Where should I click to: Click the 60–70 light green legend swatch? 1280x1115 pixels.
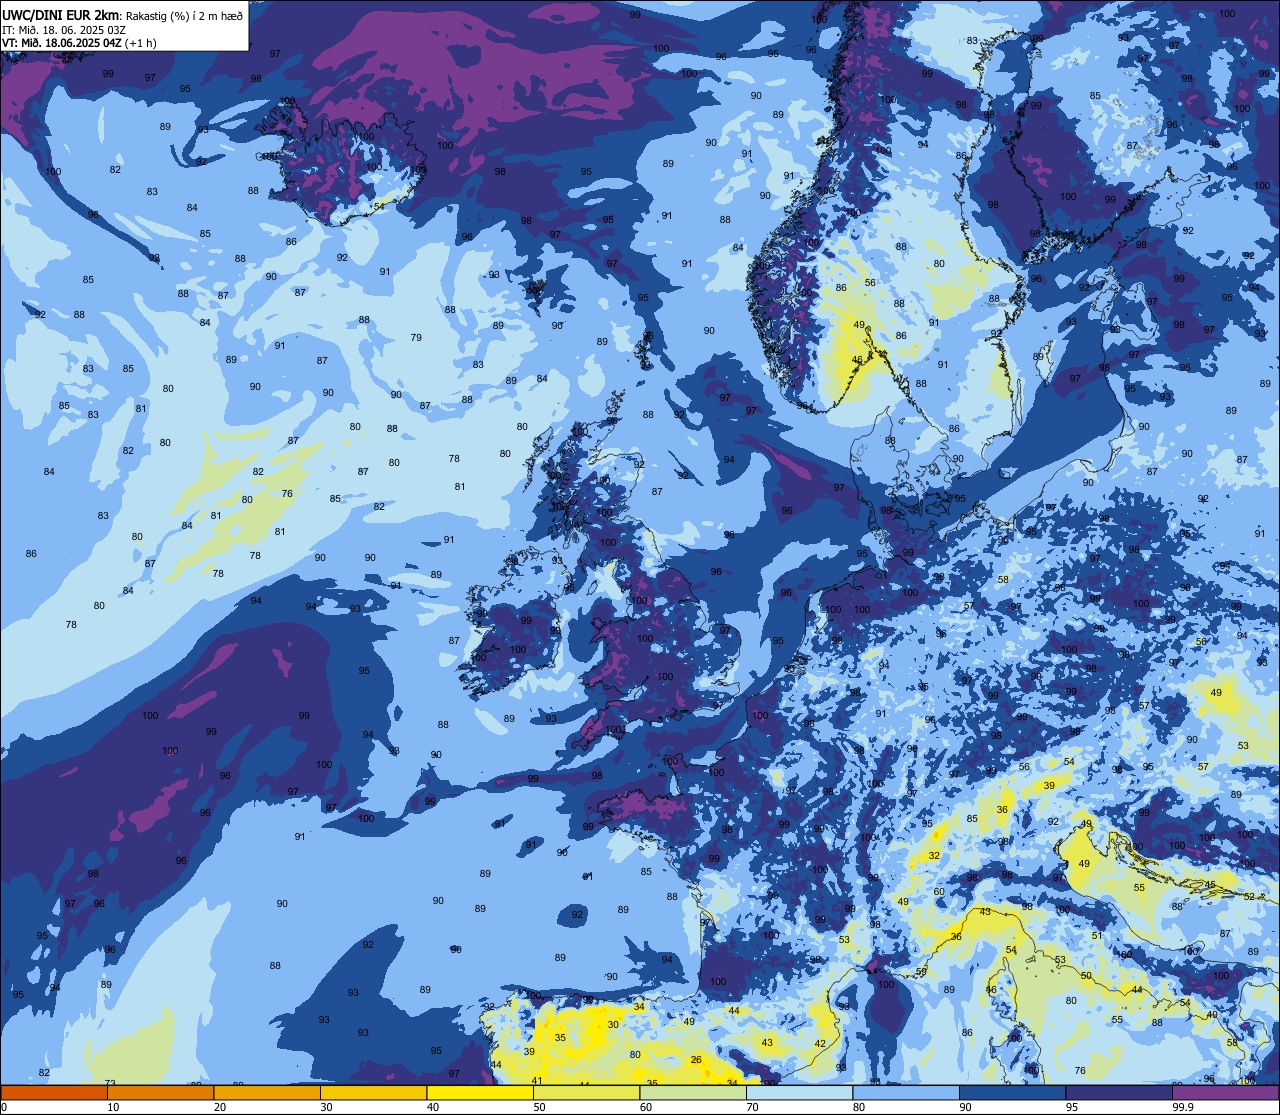[x=692, y=1093]
